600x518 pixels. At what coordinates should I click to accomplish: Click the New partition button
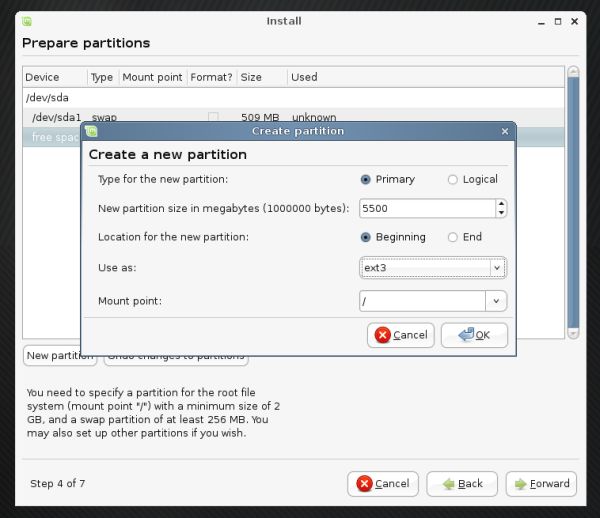tap(60, 356)
